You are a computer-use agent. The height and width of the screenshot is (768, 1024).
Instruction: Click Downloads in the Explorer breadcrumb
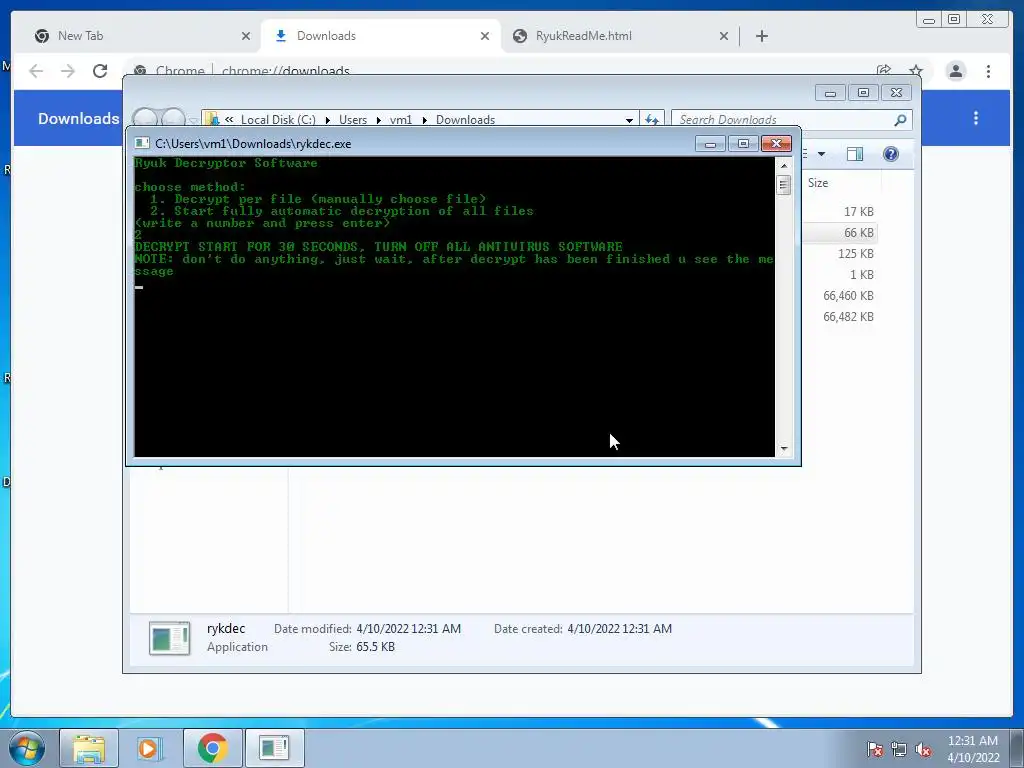[x=466, y=120]
